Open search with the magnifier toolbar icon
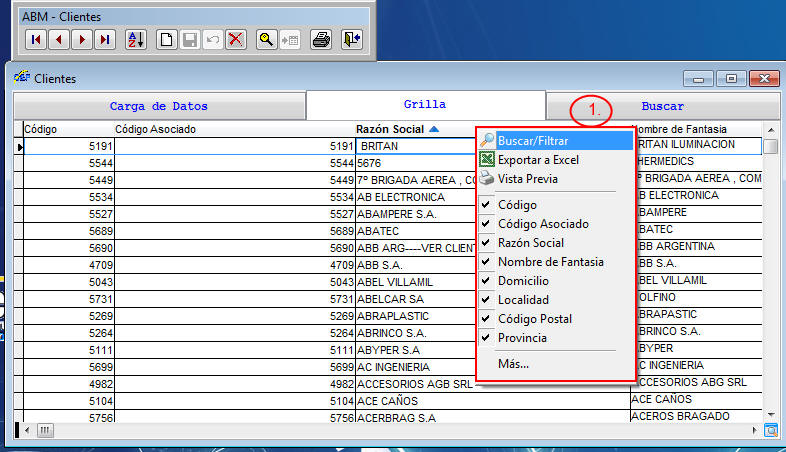Image resolution: width=786 pixels, height=452 pixels. click(x=266, y=40)
